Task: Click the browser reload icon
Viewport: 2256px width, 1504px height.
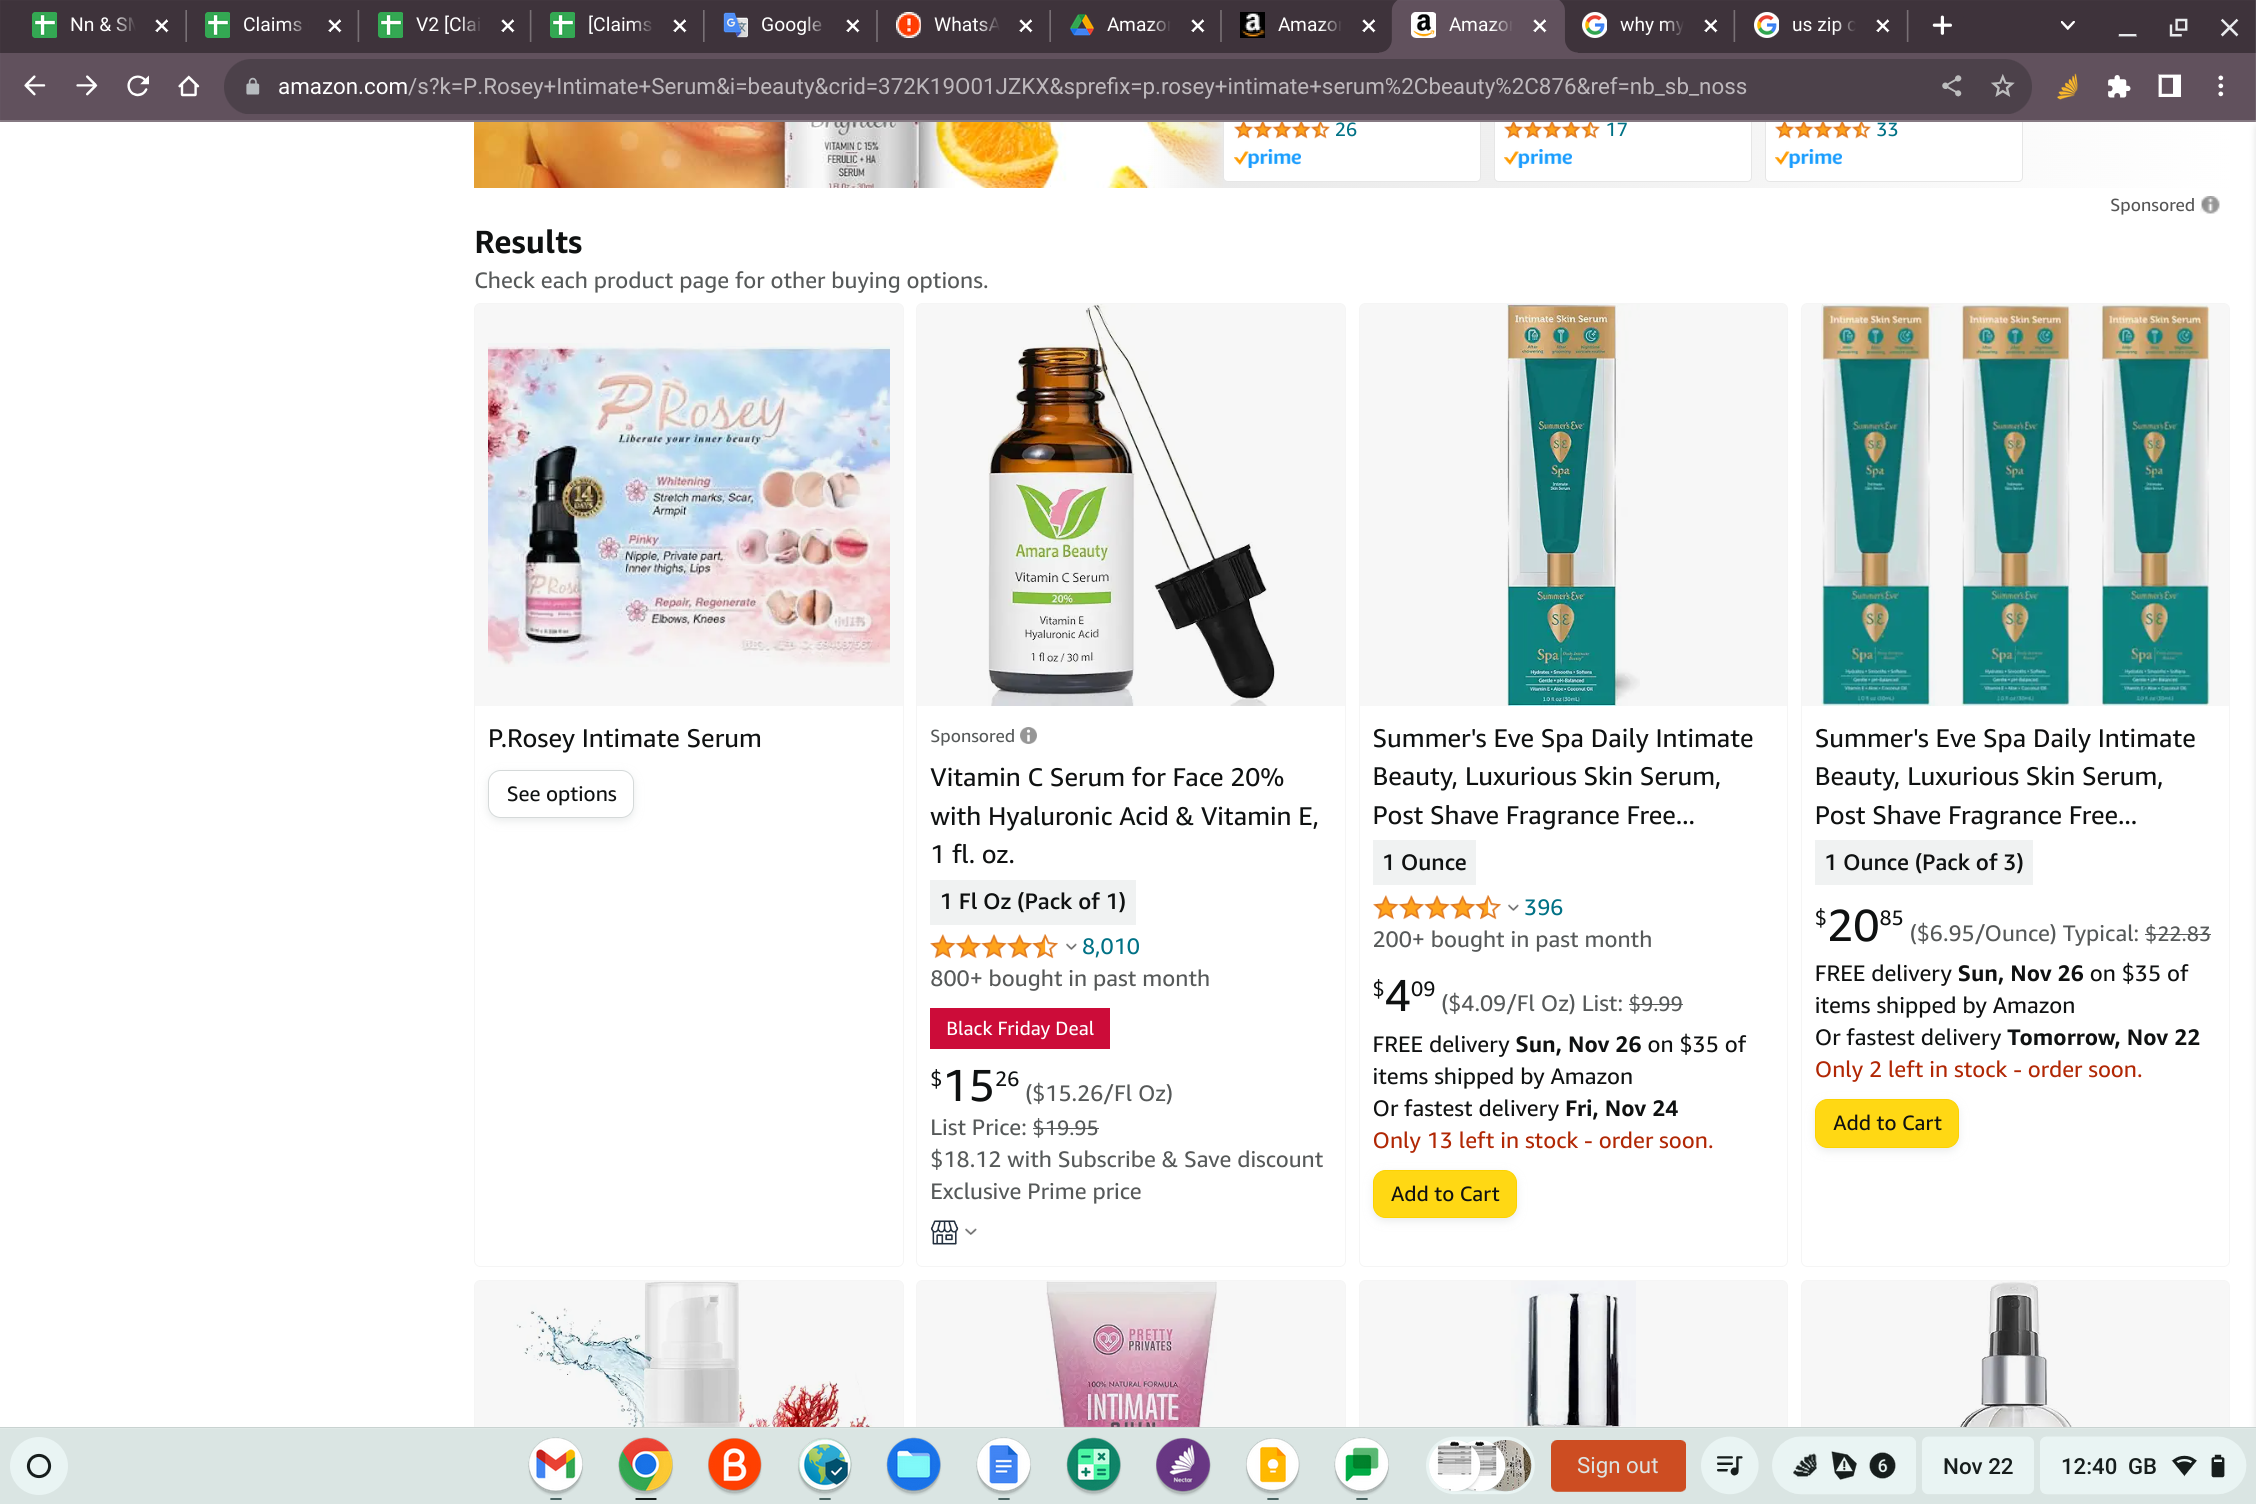Action: [138, 86]
